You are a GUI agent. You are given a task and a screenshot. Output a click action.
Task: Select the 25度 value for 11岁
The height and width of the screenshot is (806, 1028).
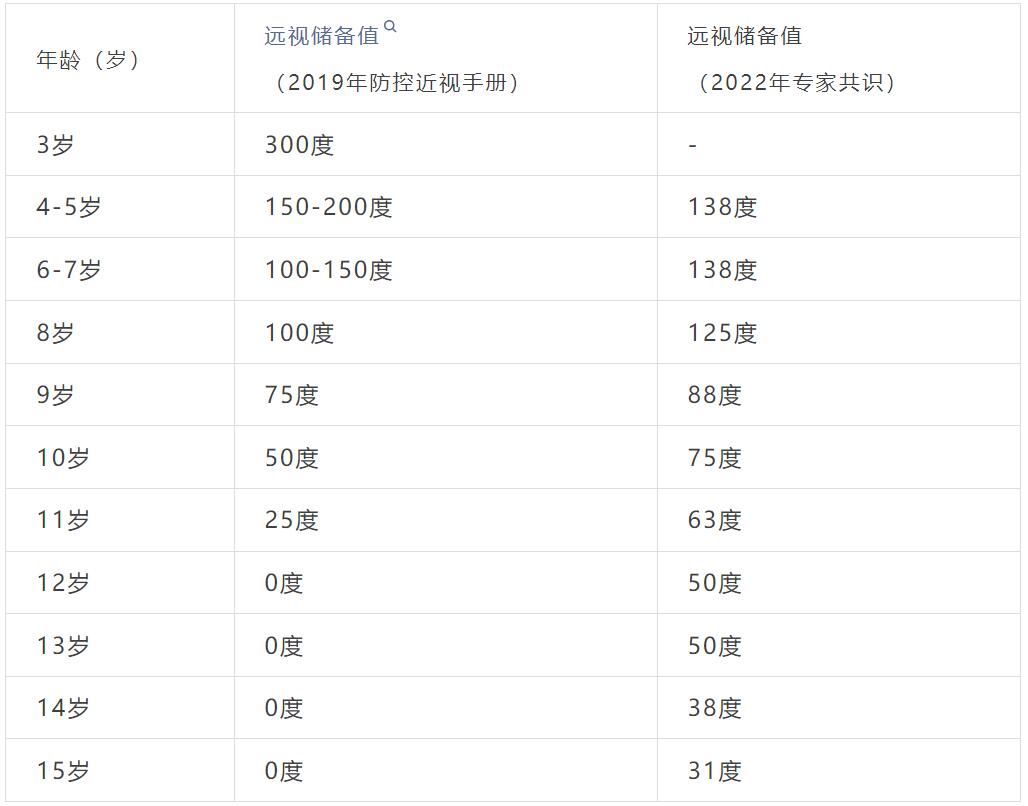tap(291, 520)
